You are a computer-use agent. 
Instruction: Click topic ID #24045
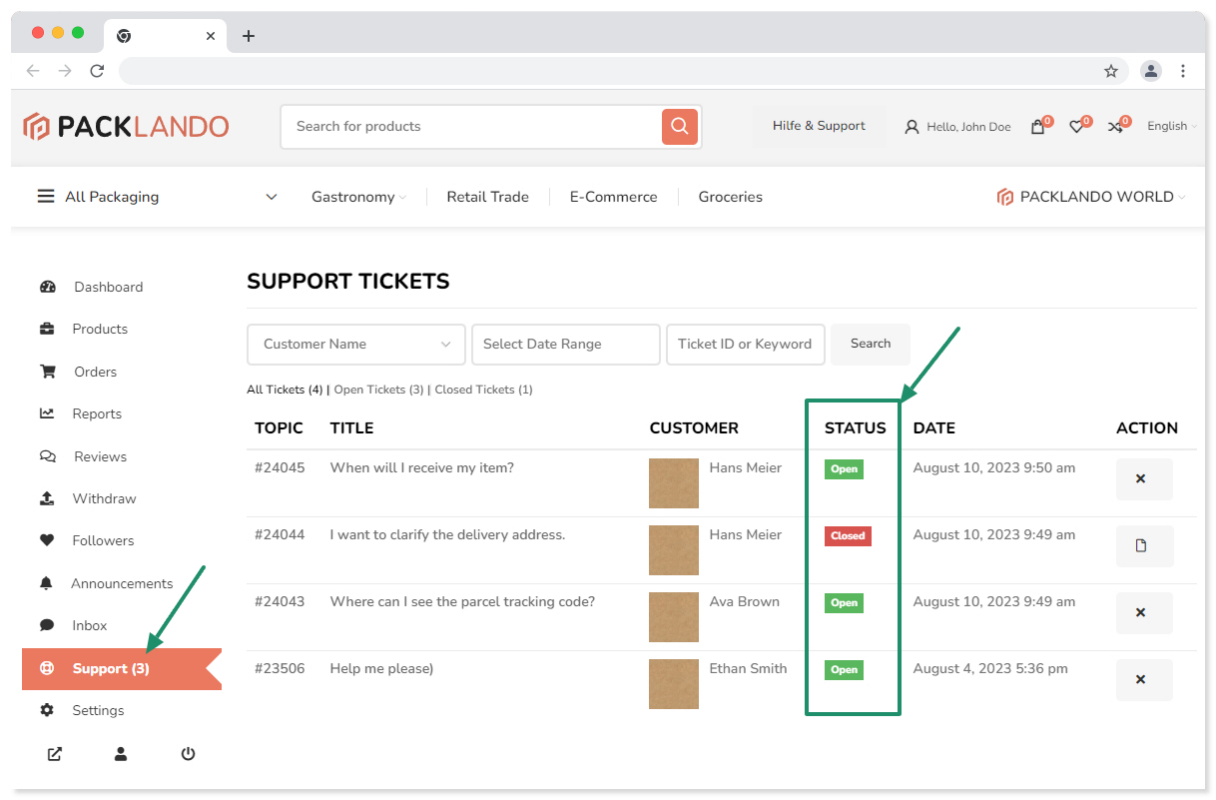[280, 467]
